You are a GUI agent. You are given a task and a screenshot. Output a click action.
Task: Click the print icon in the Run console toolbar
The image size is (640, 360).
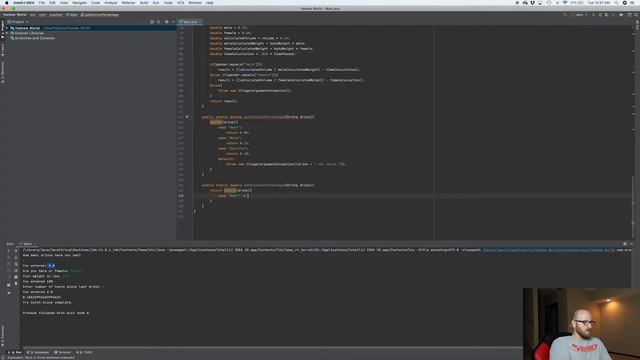[16, 277]
